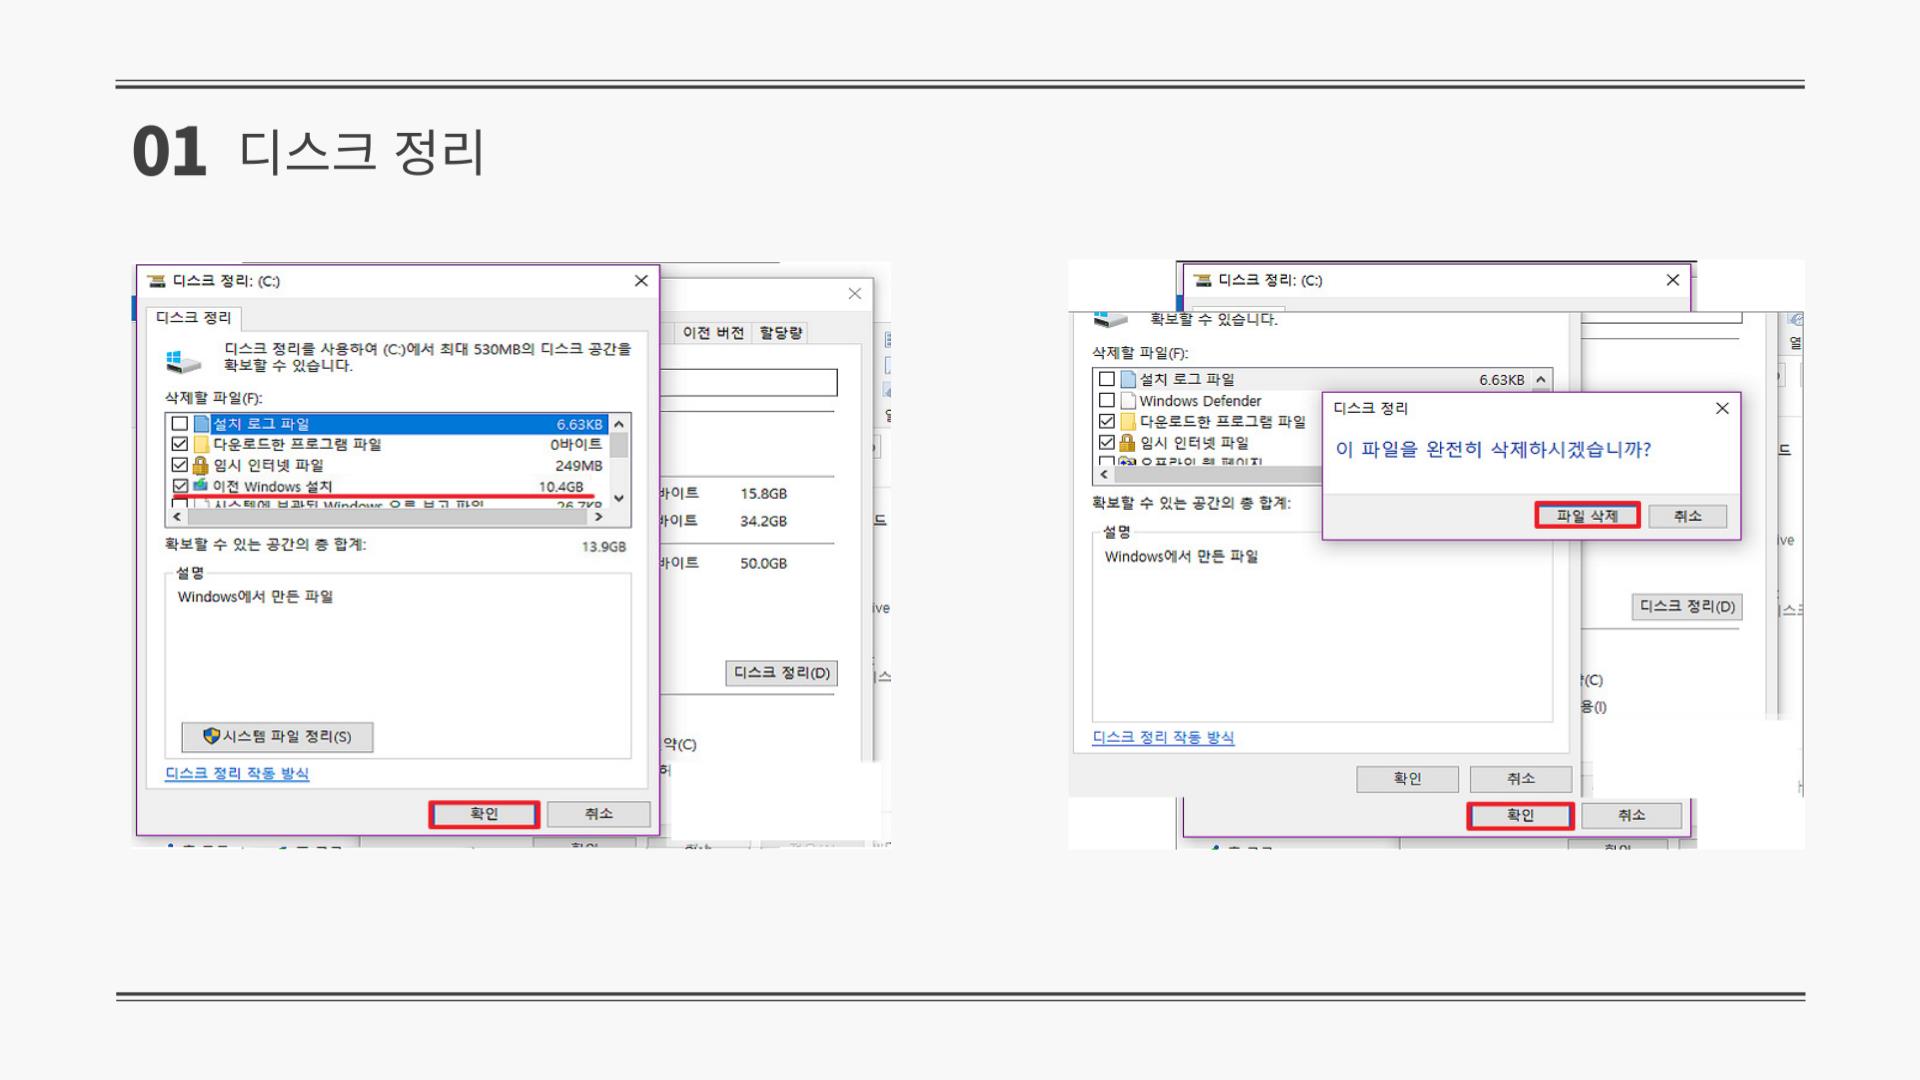Click the 디스크 정리 title bar icon, right dialog
Viewport: 1920px width, 1080px height.
(1203, 280)
